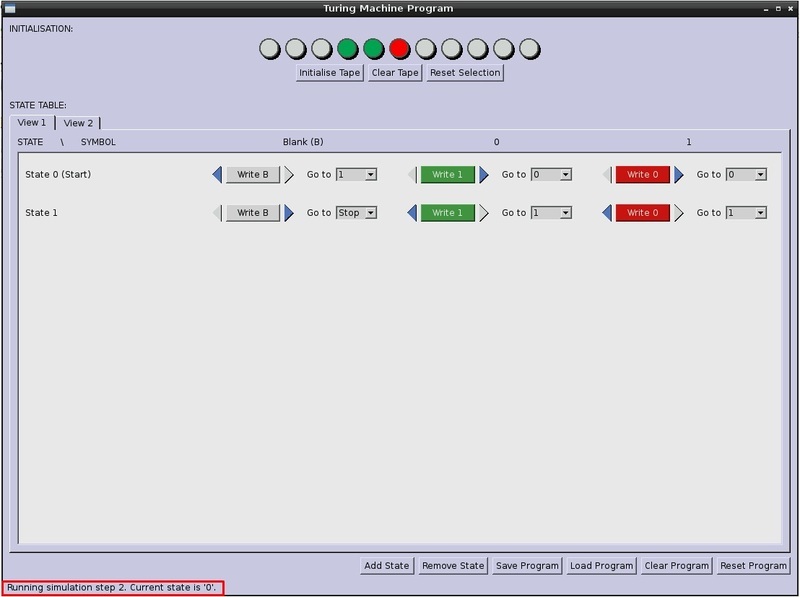Image resolution: width=800 pixels, height=597 pixels.
Task: Click left-move arrow for State 1 Blank
Action: [217, 213]
